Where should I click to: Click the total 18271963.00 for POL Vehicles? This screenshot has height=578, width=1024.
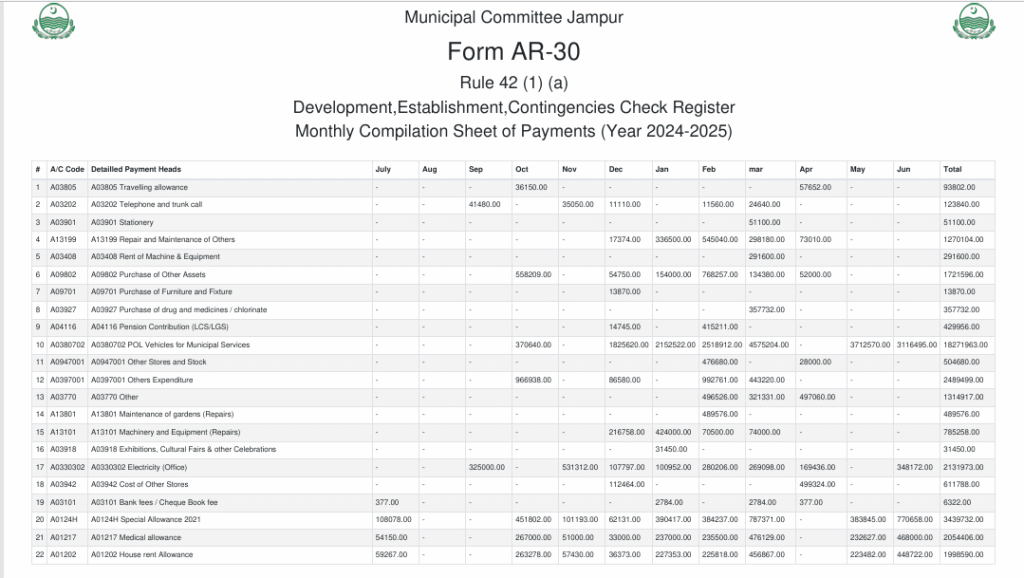964,344
